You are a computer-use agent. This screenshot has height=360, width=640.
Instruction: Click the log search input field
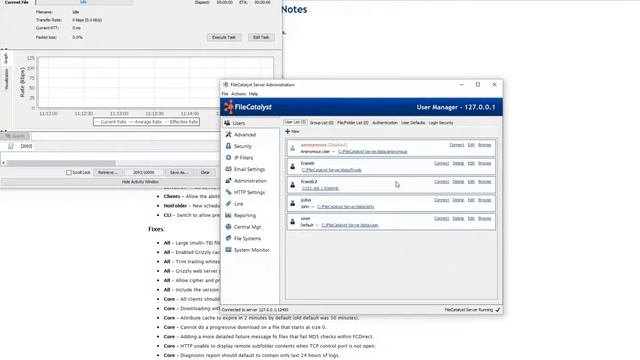point(125,136)
